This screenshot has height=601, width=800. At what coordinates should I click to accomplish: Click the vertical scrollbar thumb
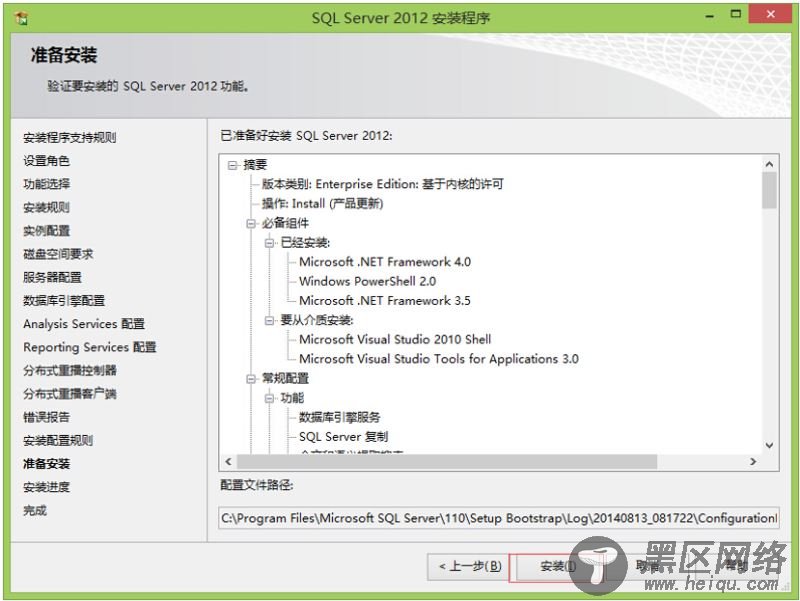[x=769, y=190]
